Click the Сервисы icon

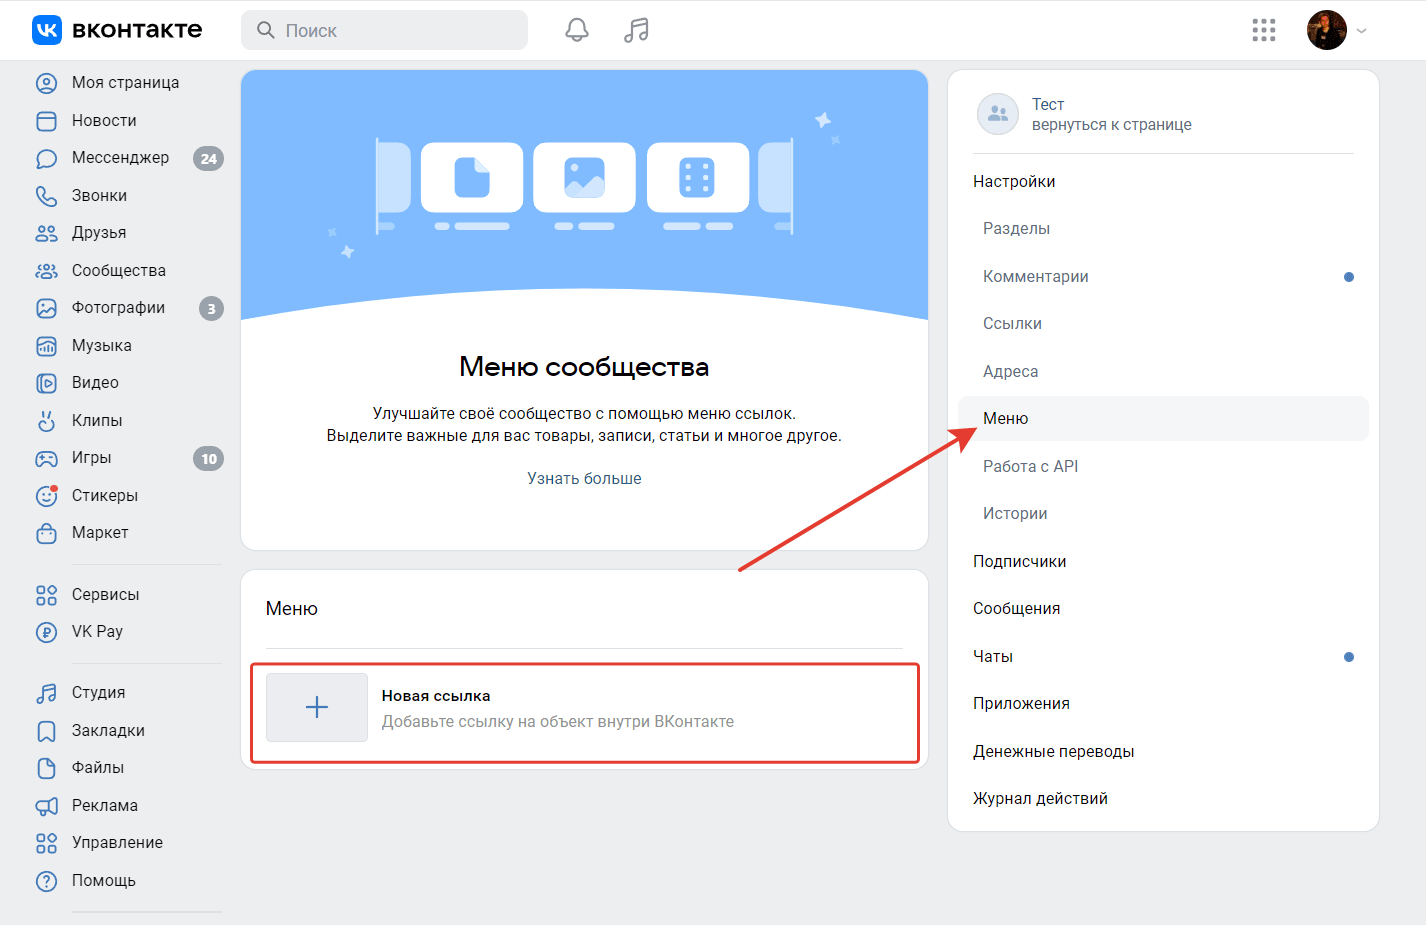pos(47,595)
